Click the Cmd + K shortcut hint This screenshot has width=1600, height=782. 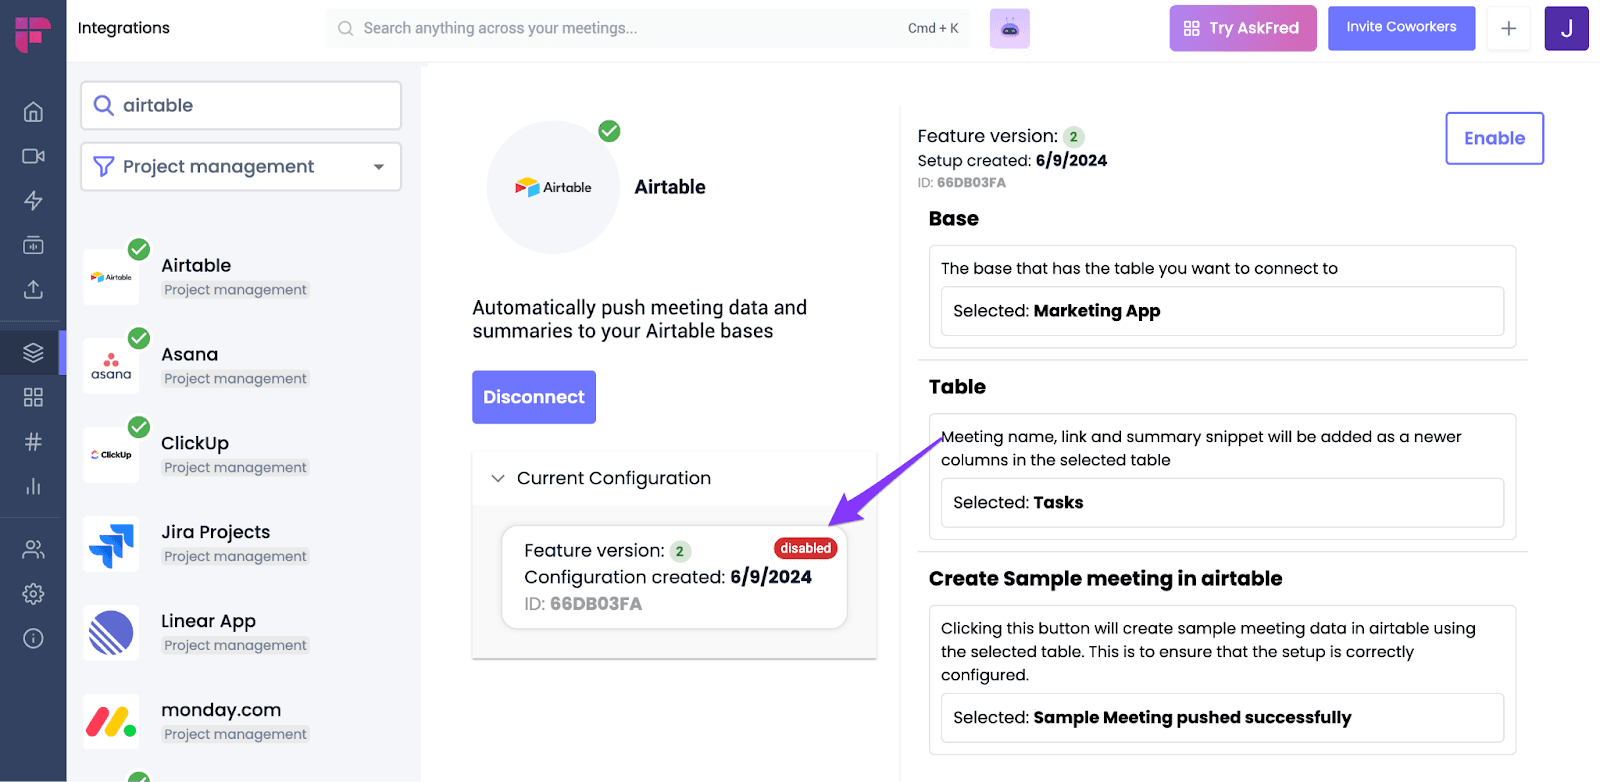point(933,28)
